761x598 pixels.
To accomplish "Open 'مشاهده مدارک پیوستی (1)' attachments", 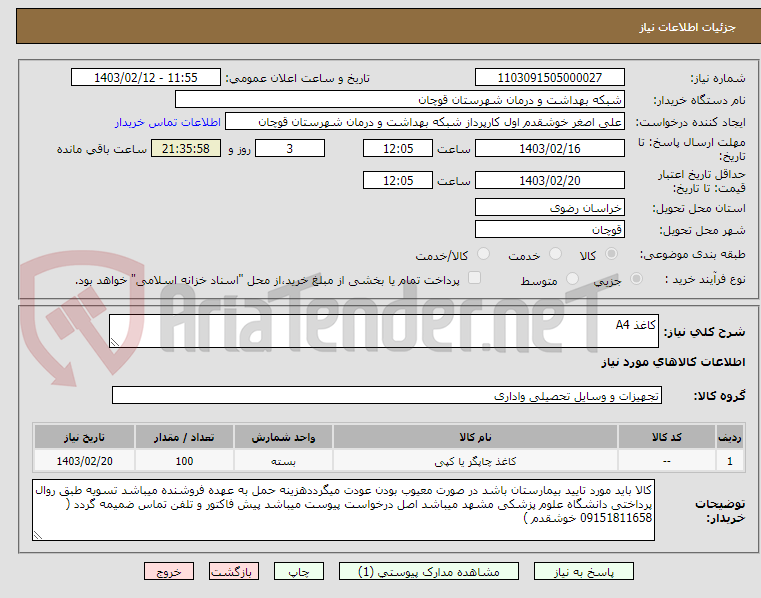I will (429, 571).
